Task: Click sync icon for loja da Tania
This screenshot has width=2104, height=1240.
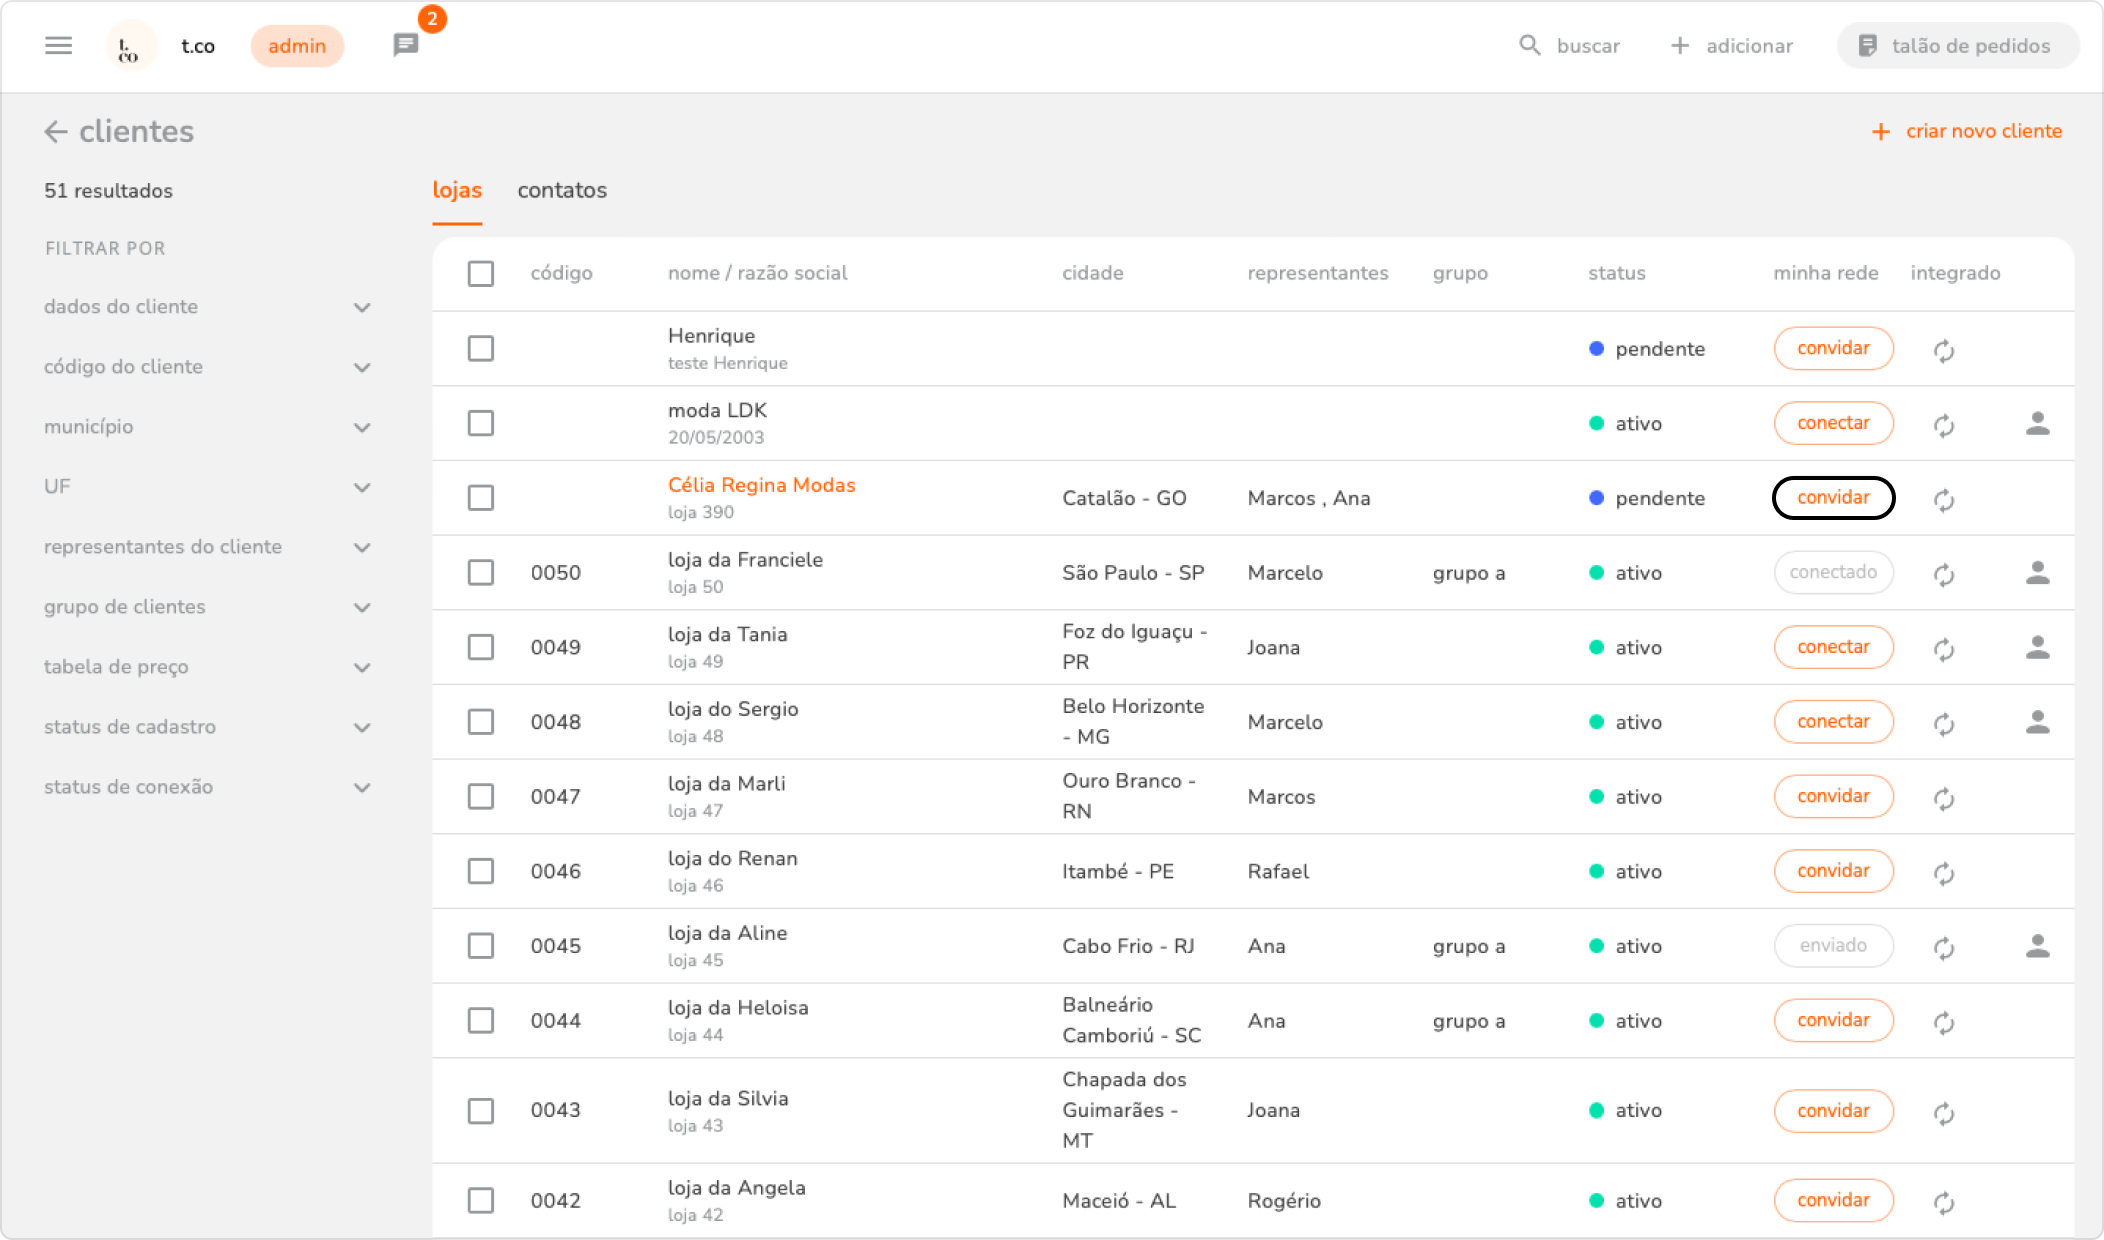Action: click(x=1943, y=649)
